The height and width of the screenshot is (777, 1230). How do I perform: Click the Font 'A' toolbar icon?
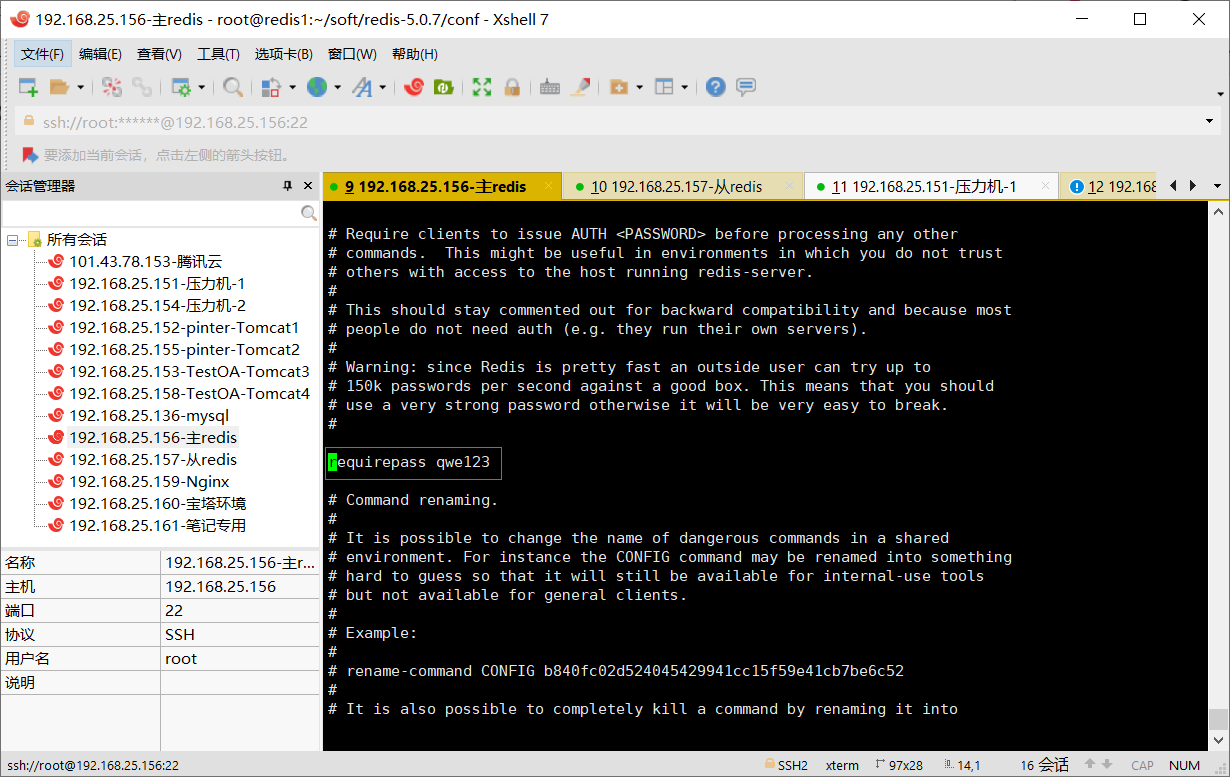pyautogui.click(x=361, y=87)
